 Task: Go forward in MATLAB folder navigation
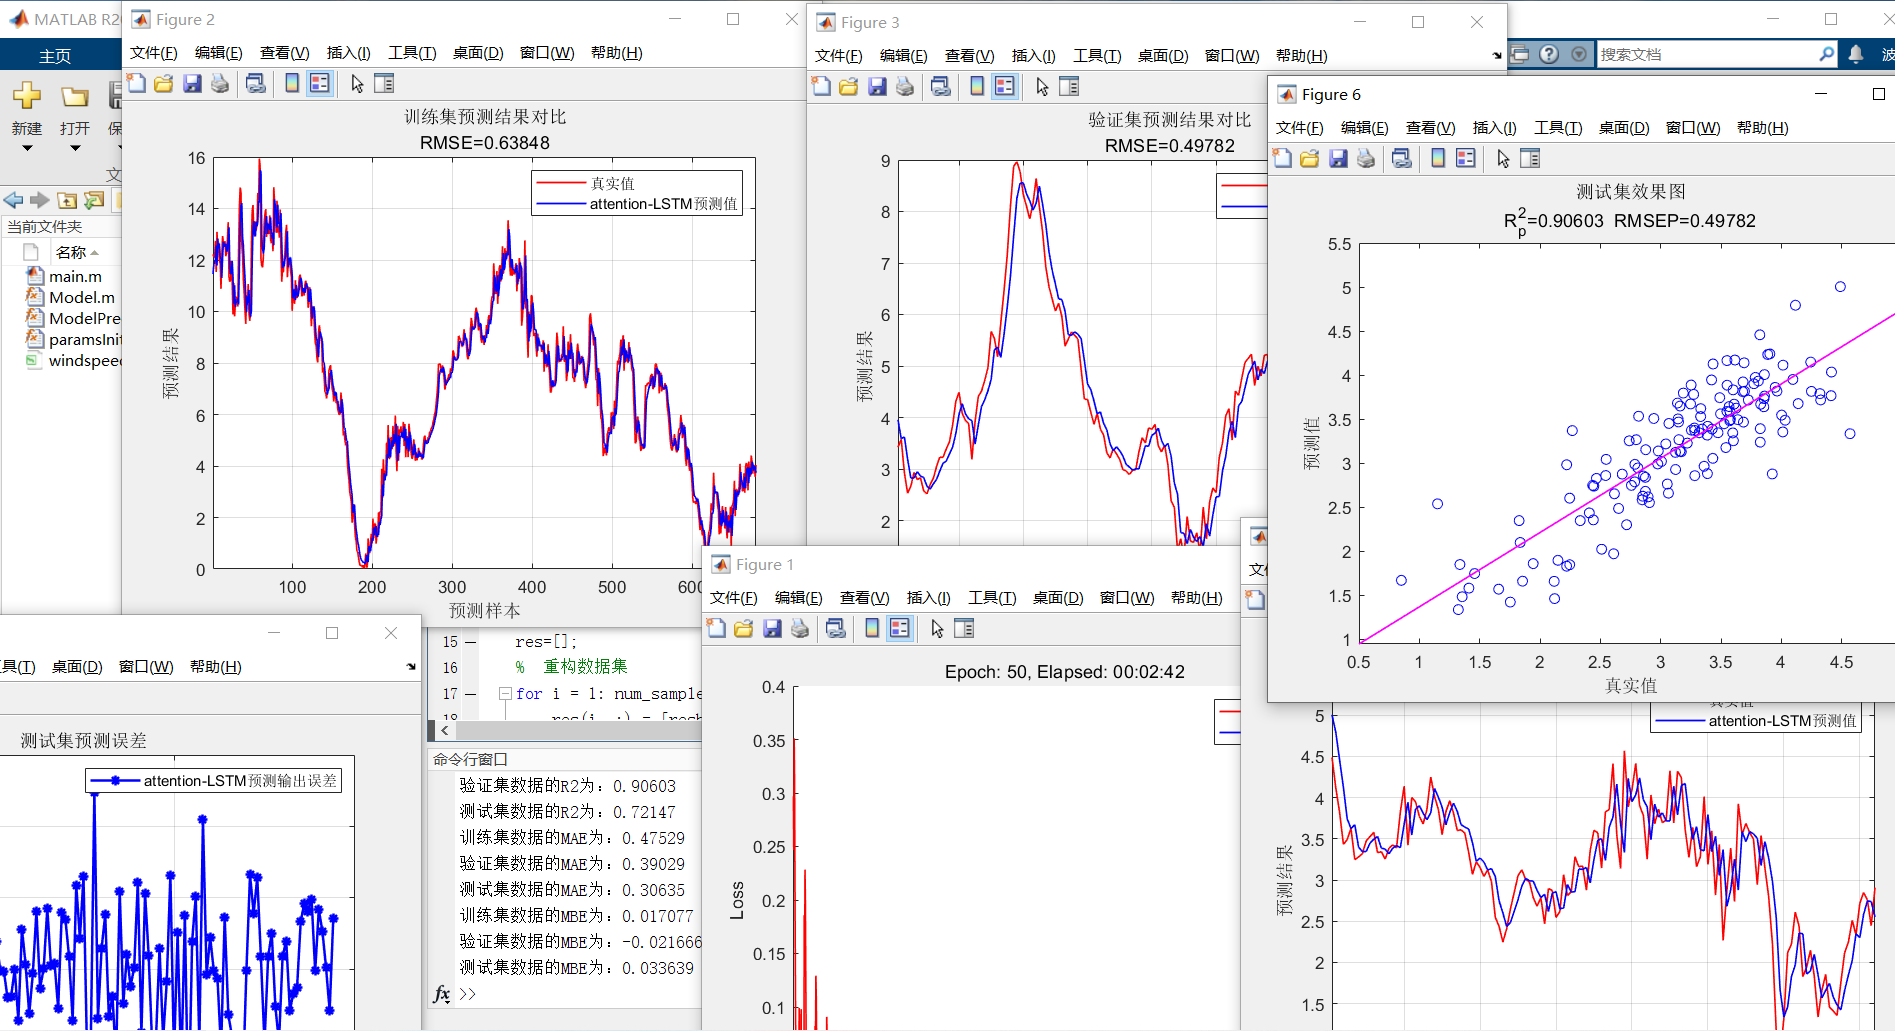coord(40,201)
